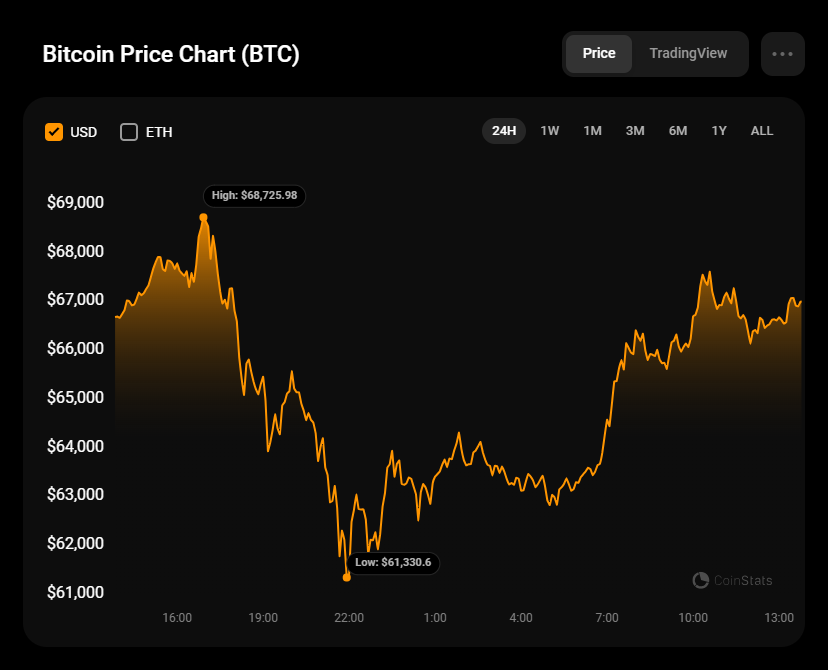This screenshot has width=828, height=670.
Task: Click the $65,000 price axis label
Action: click(75, 397)
